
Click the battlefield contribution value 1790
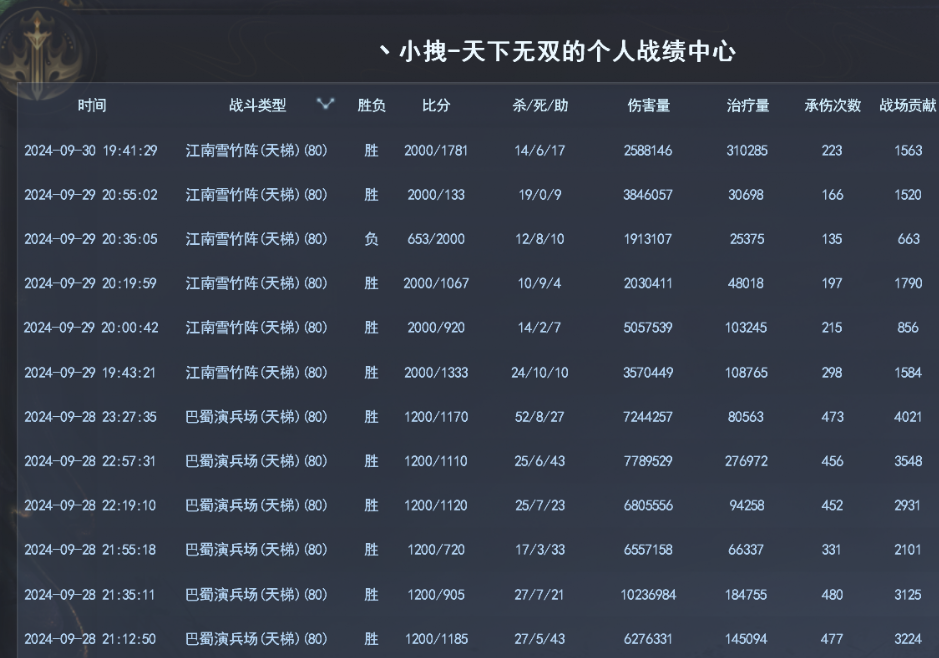tap(908, 283)
